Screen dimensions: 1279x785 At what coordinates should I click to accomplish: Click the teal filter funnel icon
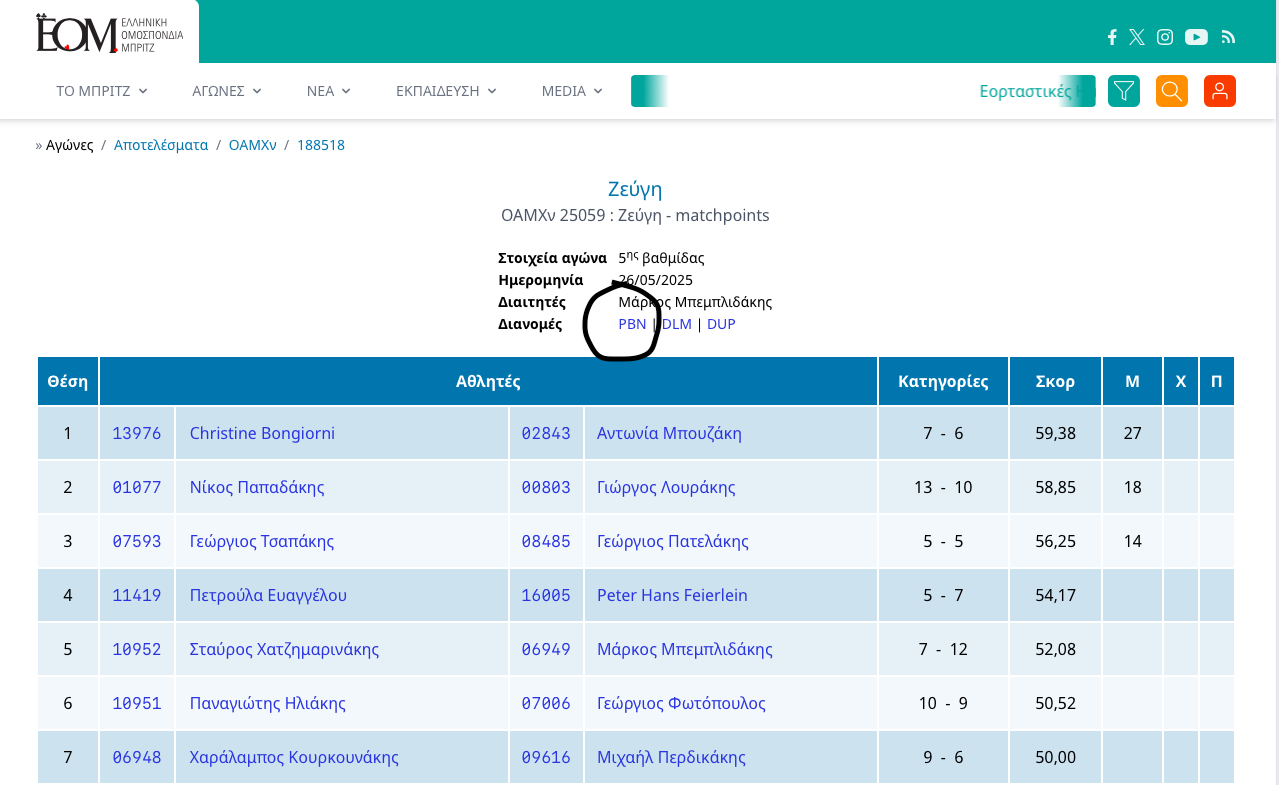(x=1124, y=91)
